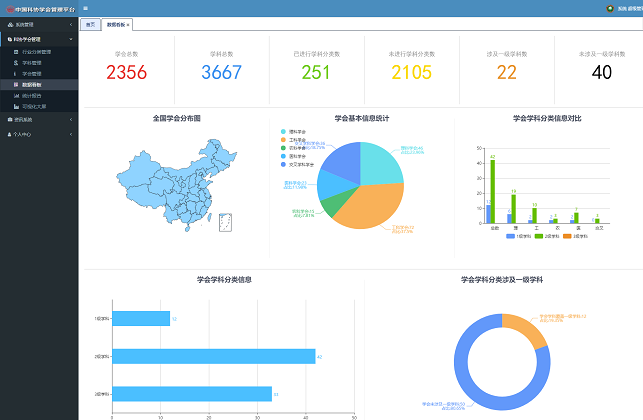The image size is (643, 420).
Task: Toggle the green pie legend item
Action: pyautogui.click(x=294, y=148)
